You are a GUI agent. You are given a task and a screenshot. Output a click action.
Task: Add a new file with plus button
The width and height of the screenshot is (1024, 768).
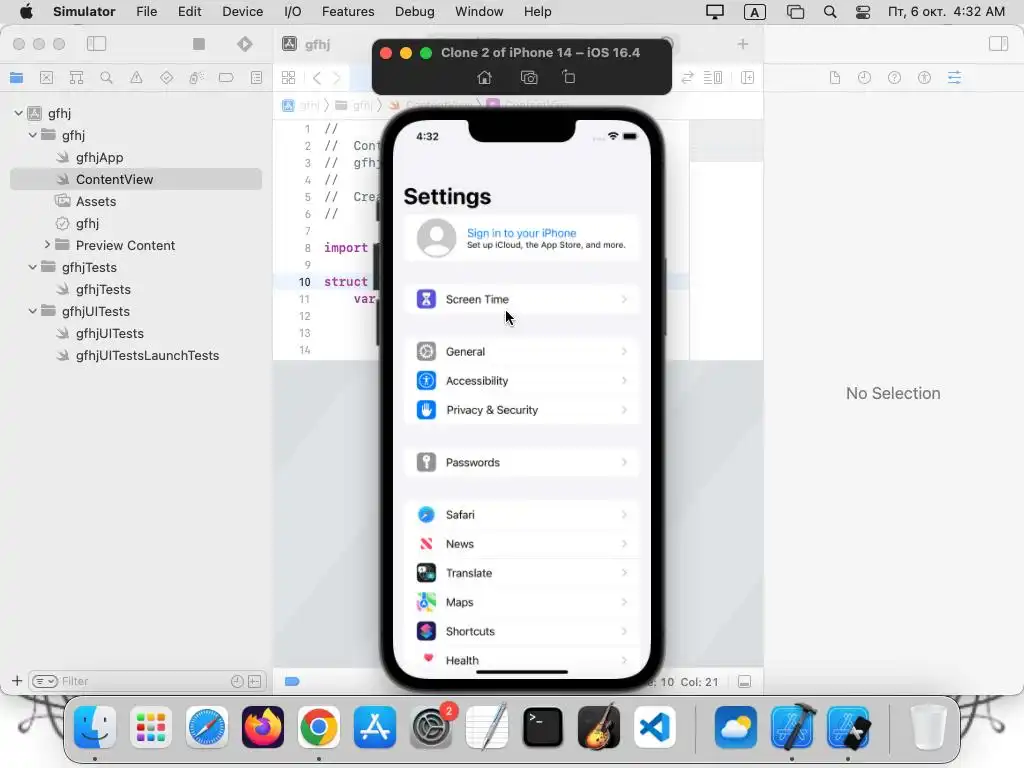[17, 681]
